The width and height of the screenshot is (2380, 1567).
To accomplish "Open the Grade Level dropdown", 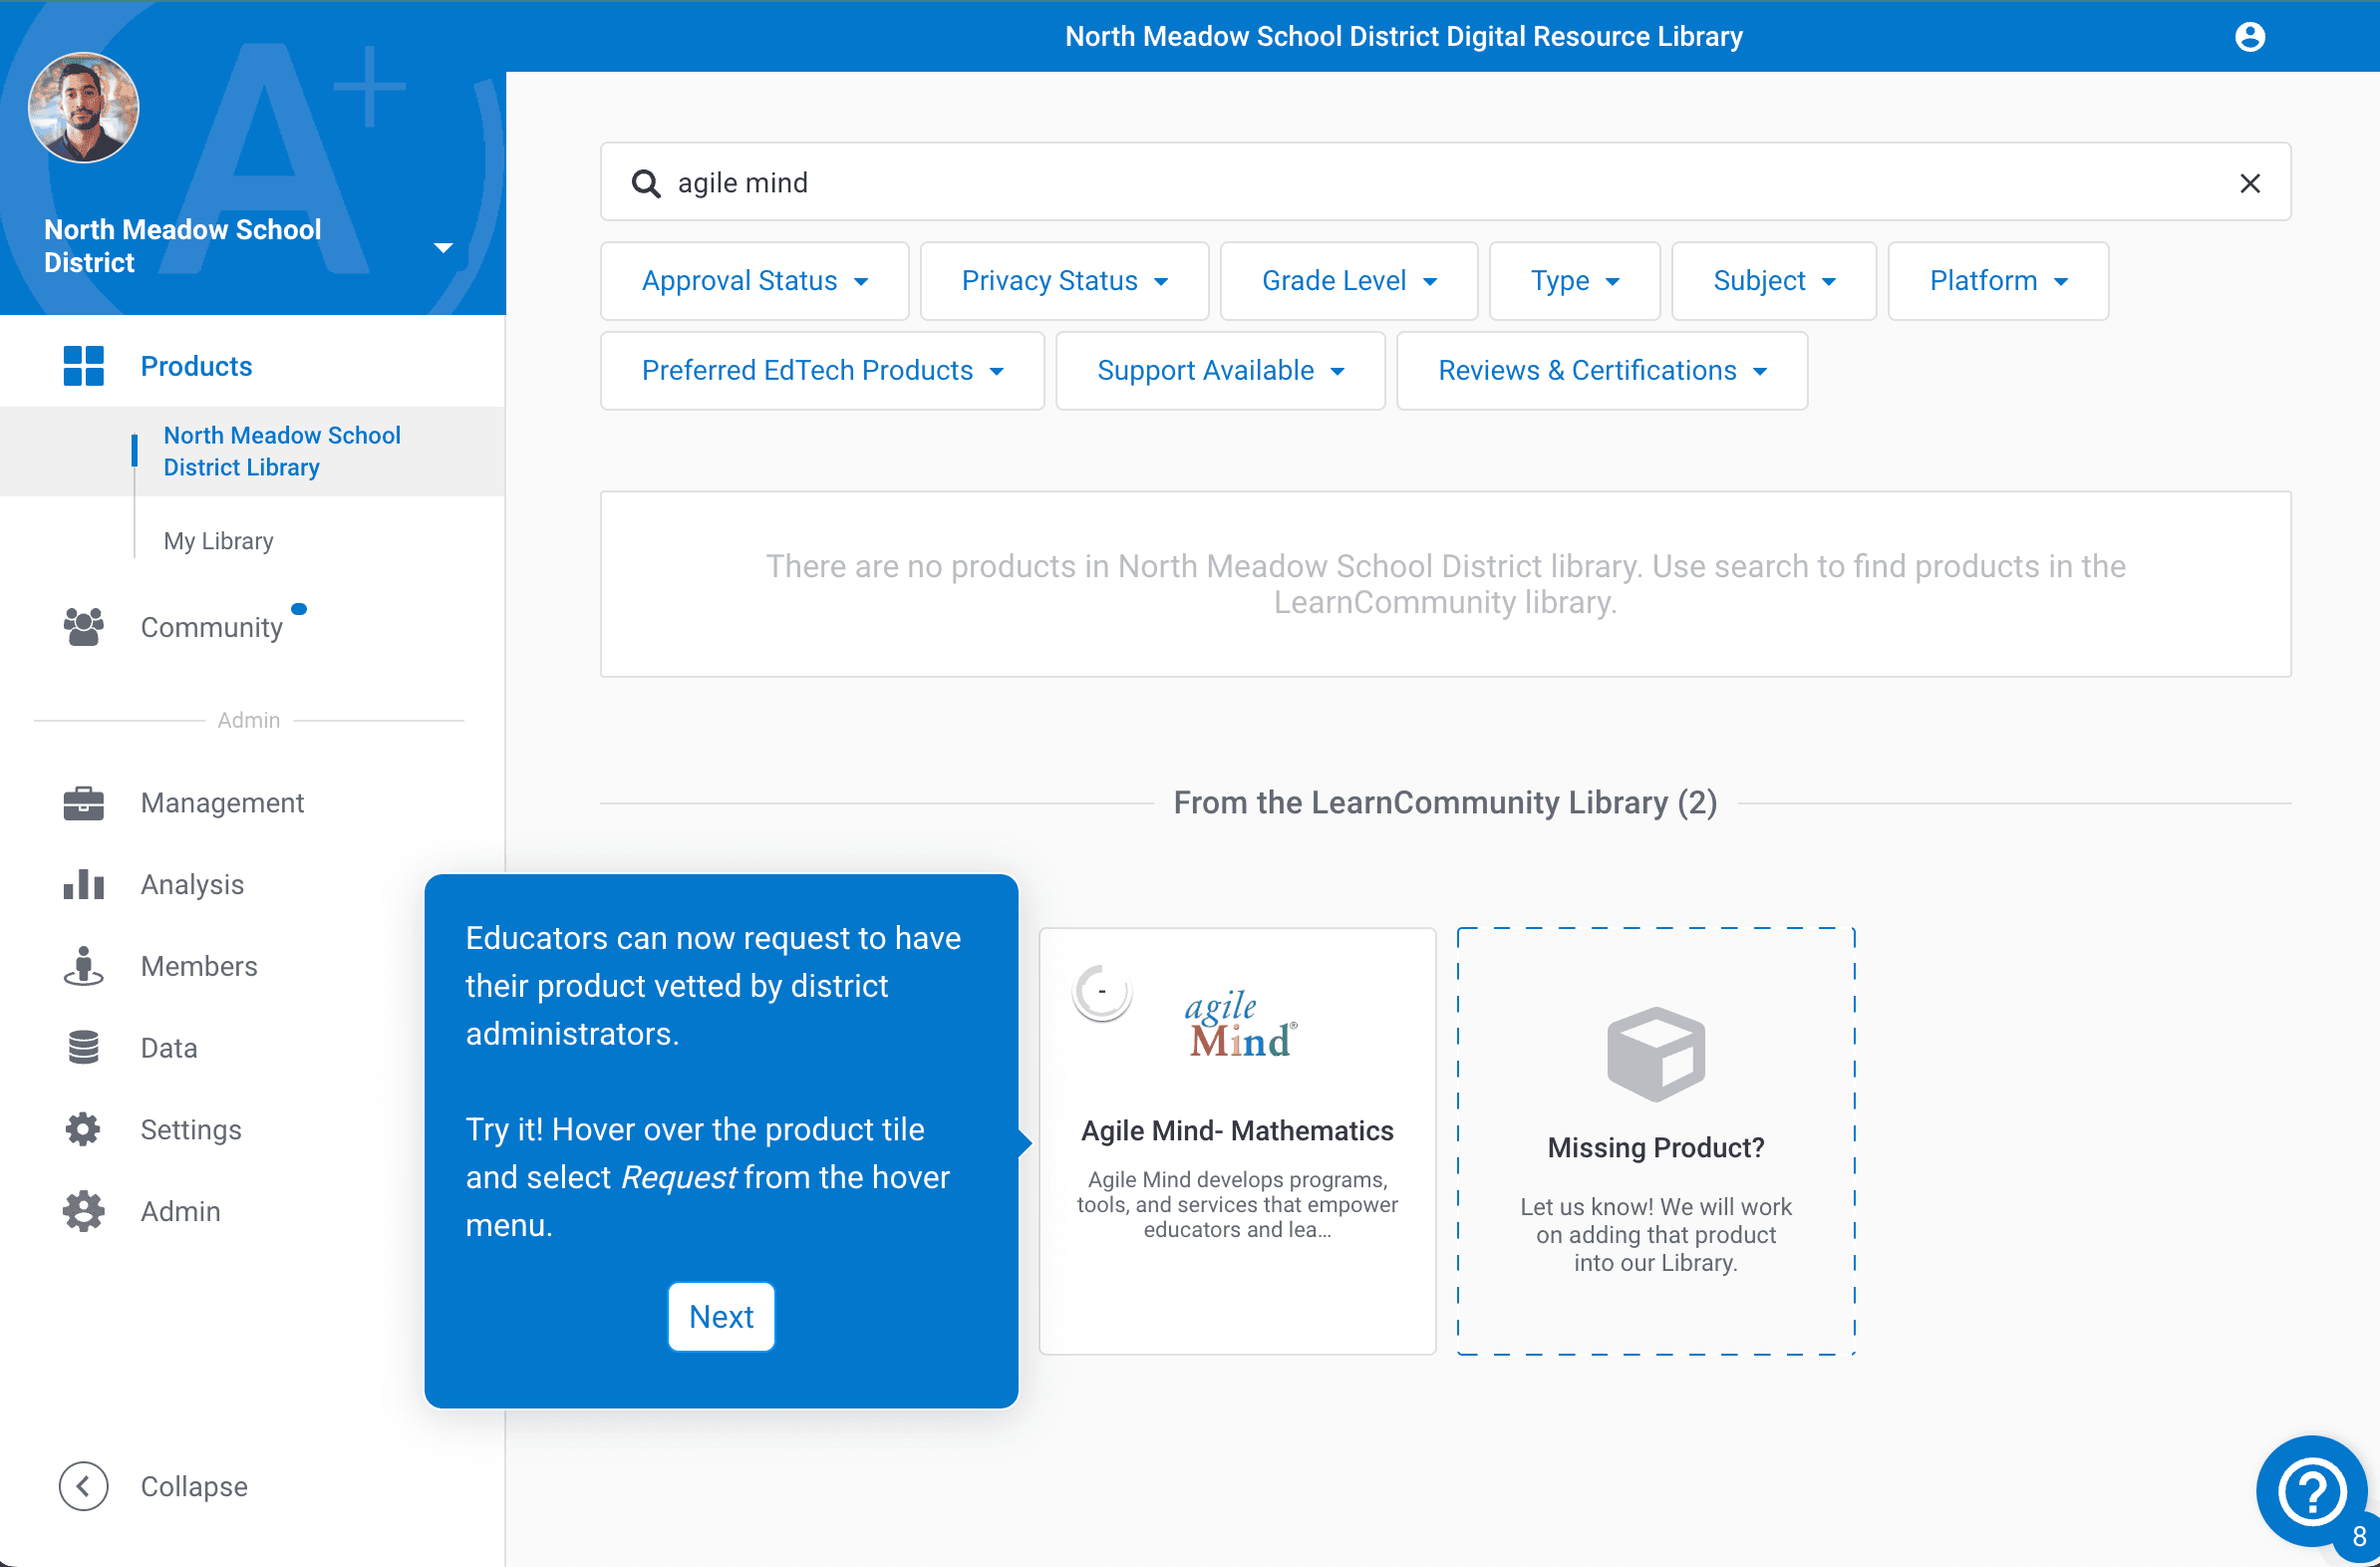I will [x=1349, y=281].
